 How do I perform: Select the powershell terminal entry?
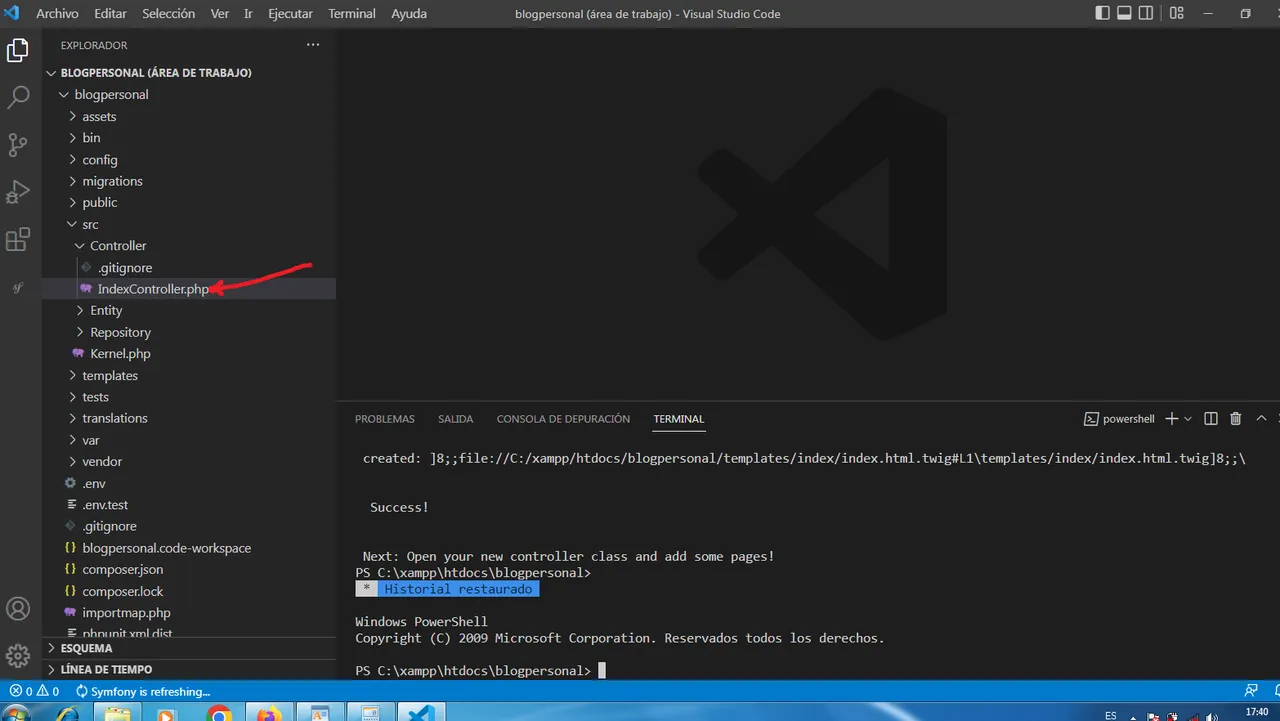(1120, 419)
